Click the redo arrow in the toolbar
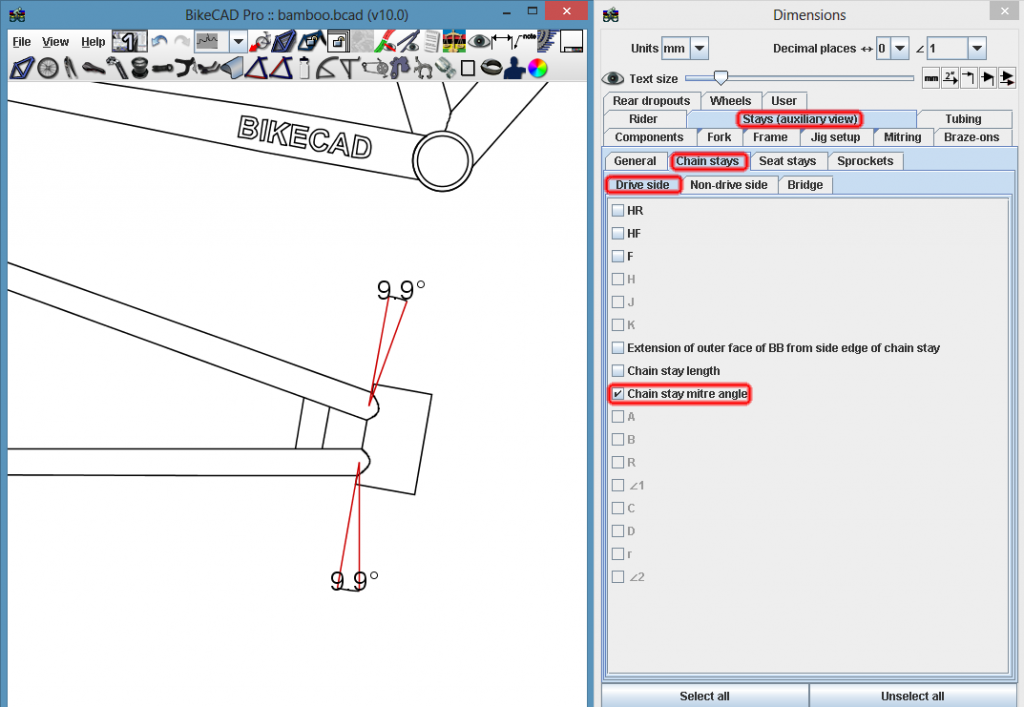Image resolution: width=1024 pixels, height=707 pixels. click(x=182, y=42)
